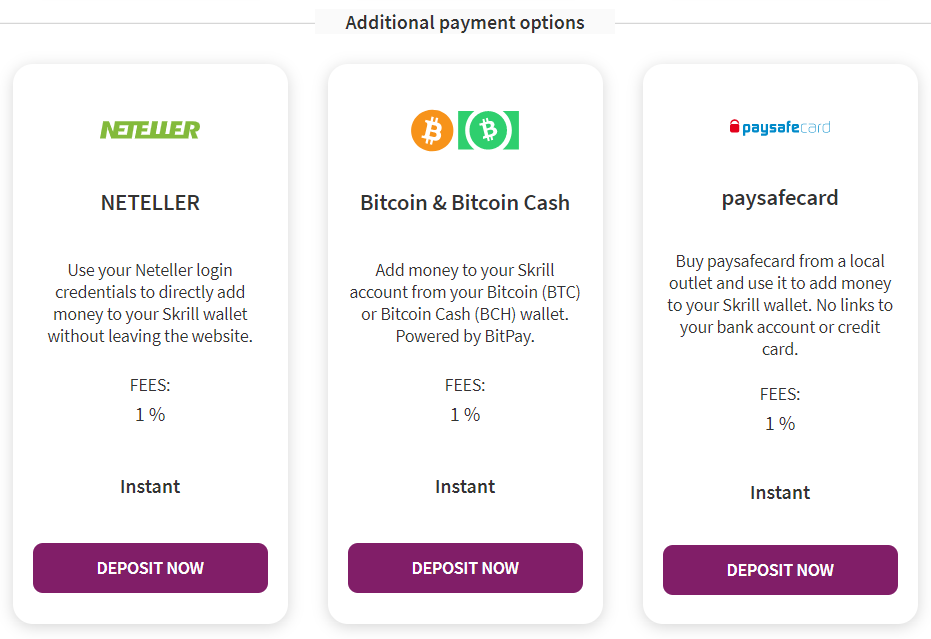The width and height of the screenshot is (931, 639).
Task: Select the Bitcoin & Bitcoin Cash heading
Action: point(465,203)
